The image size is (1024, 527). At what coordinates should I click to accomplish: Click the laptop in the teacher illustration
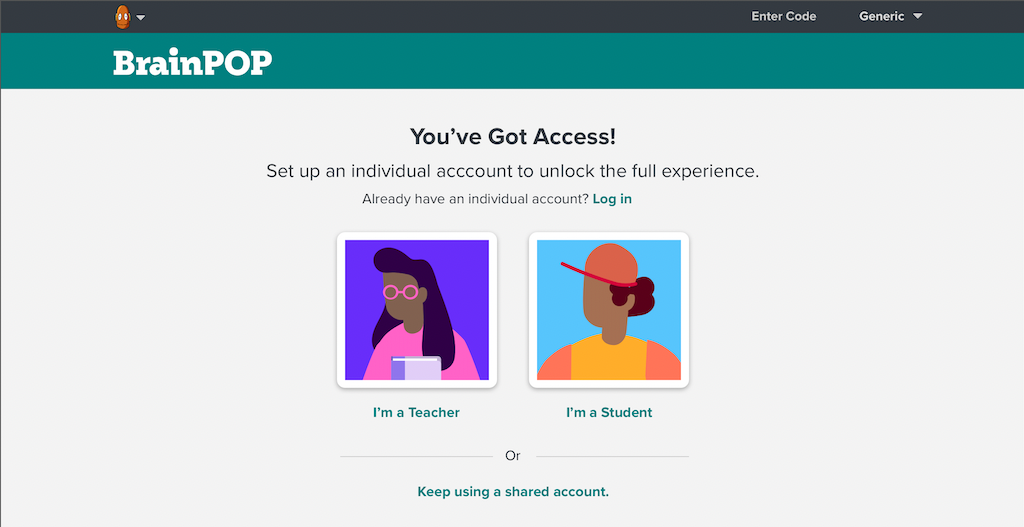click(416, 368)
